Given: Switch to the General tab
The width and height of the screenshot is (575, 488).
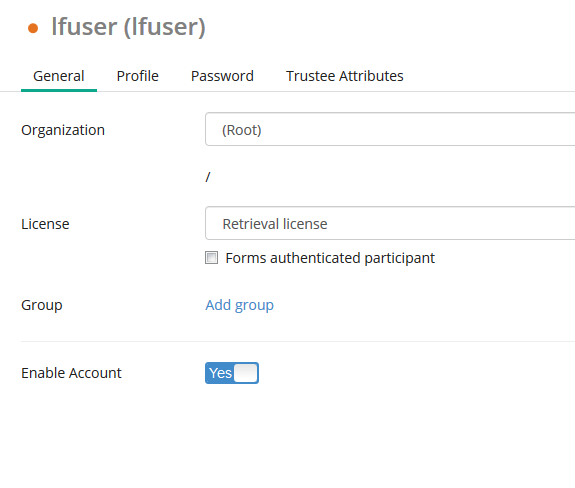Looking at the screenshot, I should [59, 76].
